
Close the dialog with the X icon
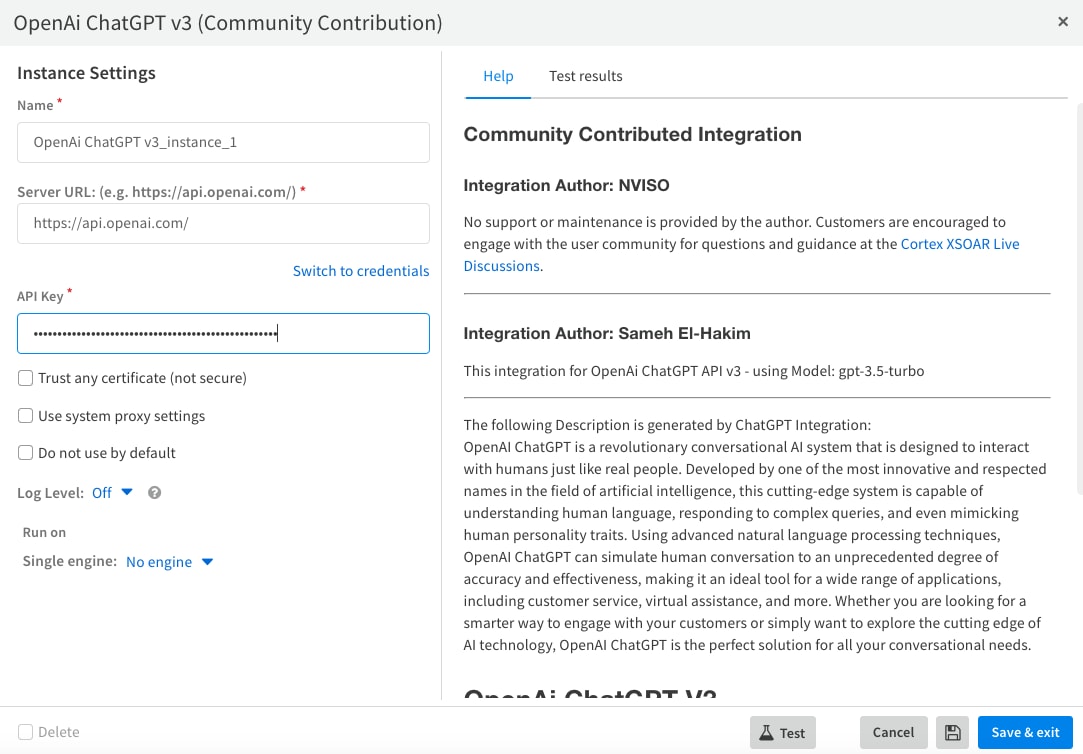pos(1063,22)
